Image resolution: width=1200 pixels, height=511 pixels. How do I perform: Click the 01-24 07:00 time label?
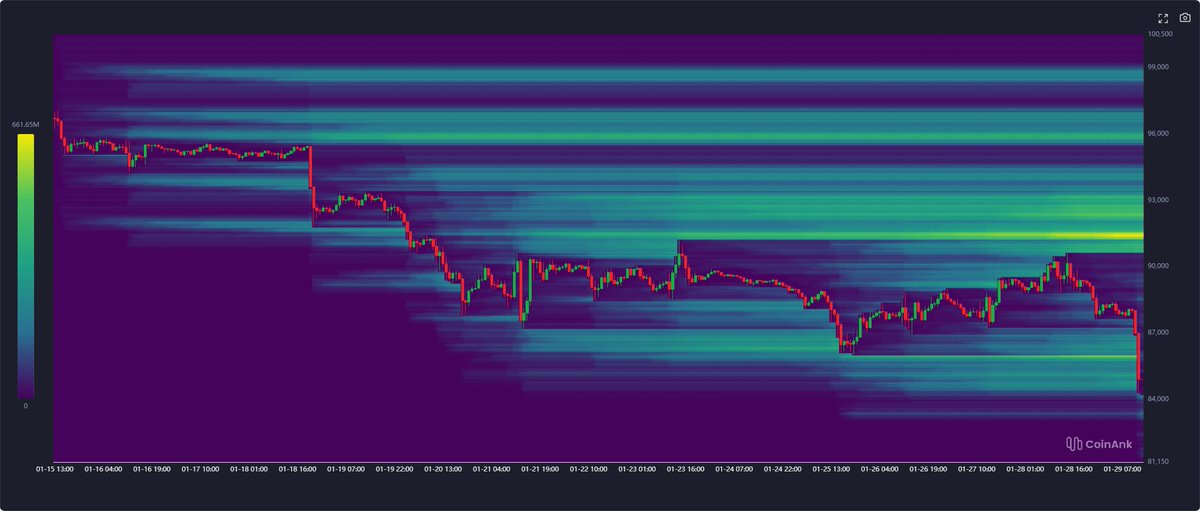tap(735, 469)
